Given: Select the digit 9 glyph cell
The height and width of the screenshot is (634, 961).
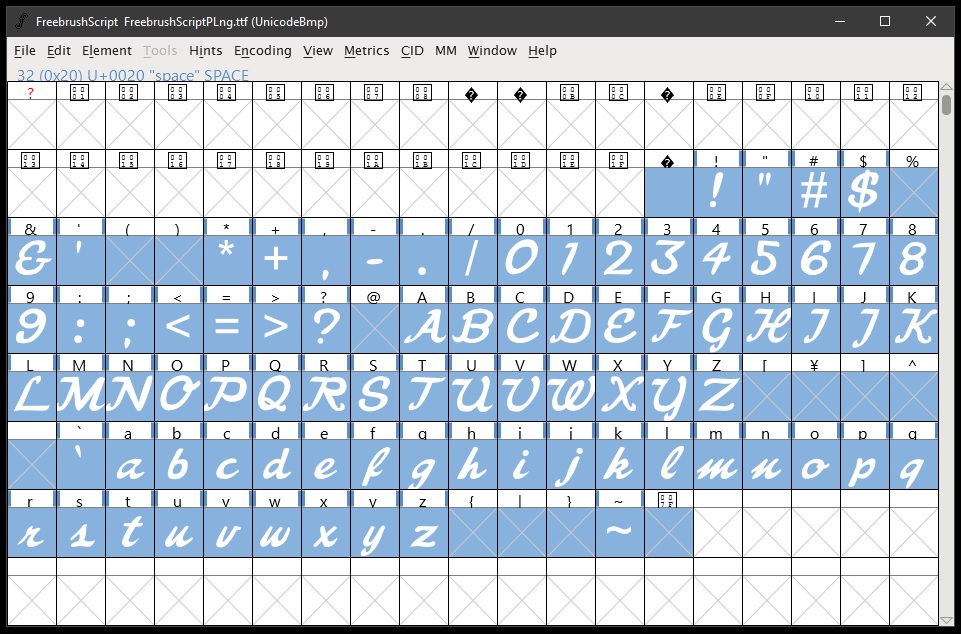Looking at the screenshot, I should [x=32, y=329].
